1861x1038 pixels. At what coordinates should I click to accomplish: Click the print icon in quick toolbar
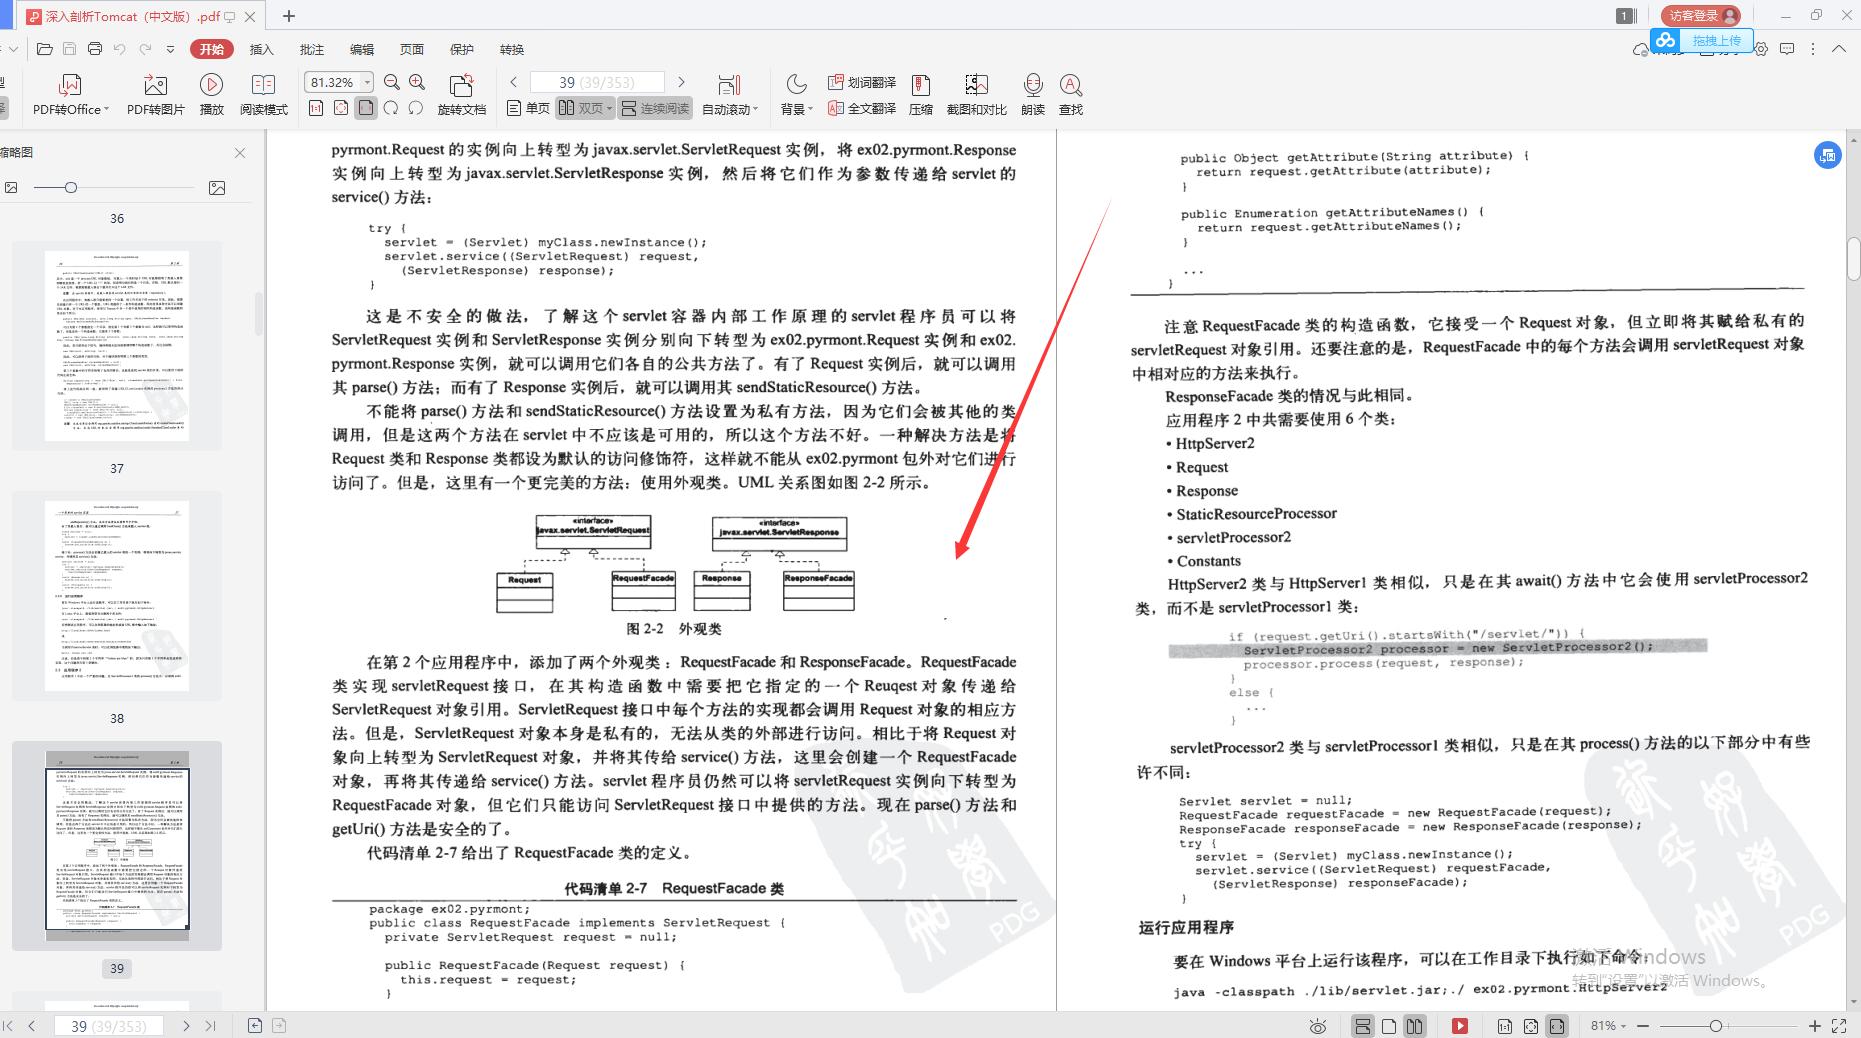[95, 49]
